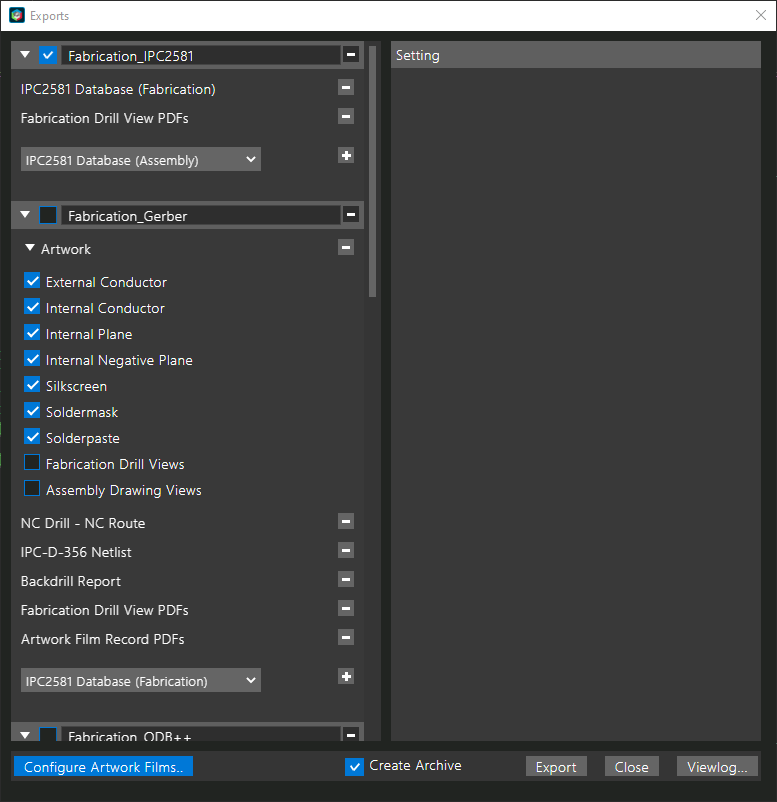Viewport: 777px width, 802px height.
Task: Click the export list vertical scrollbar
Action: click(x=372, y=171)
